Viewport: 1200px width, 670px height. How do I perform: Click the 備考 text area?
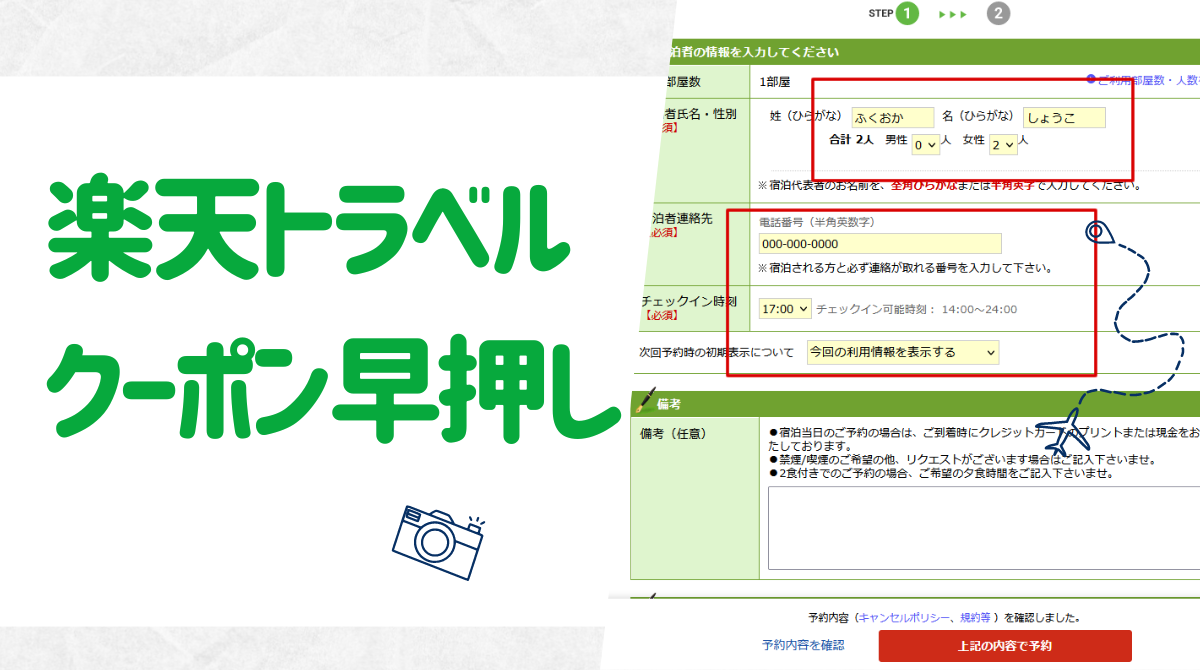[984, 527]
